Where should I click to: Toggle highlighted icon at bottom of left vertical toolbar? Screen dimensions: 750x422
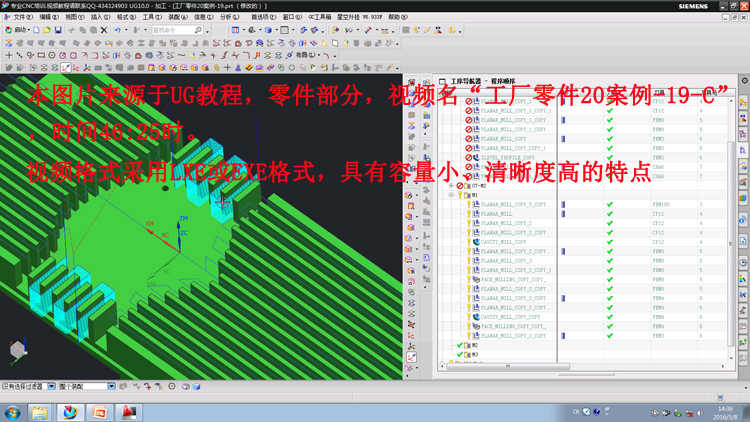[x=411, y=357]
